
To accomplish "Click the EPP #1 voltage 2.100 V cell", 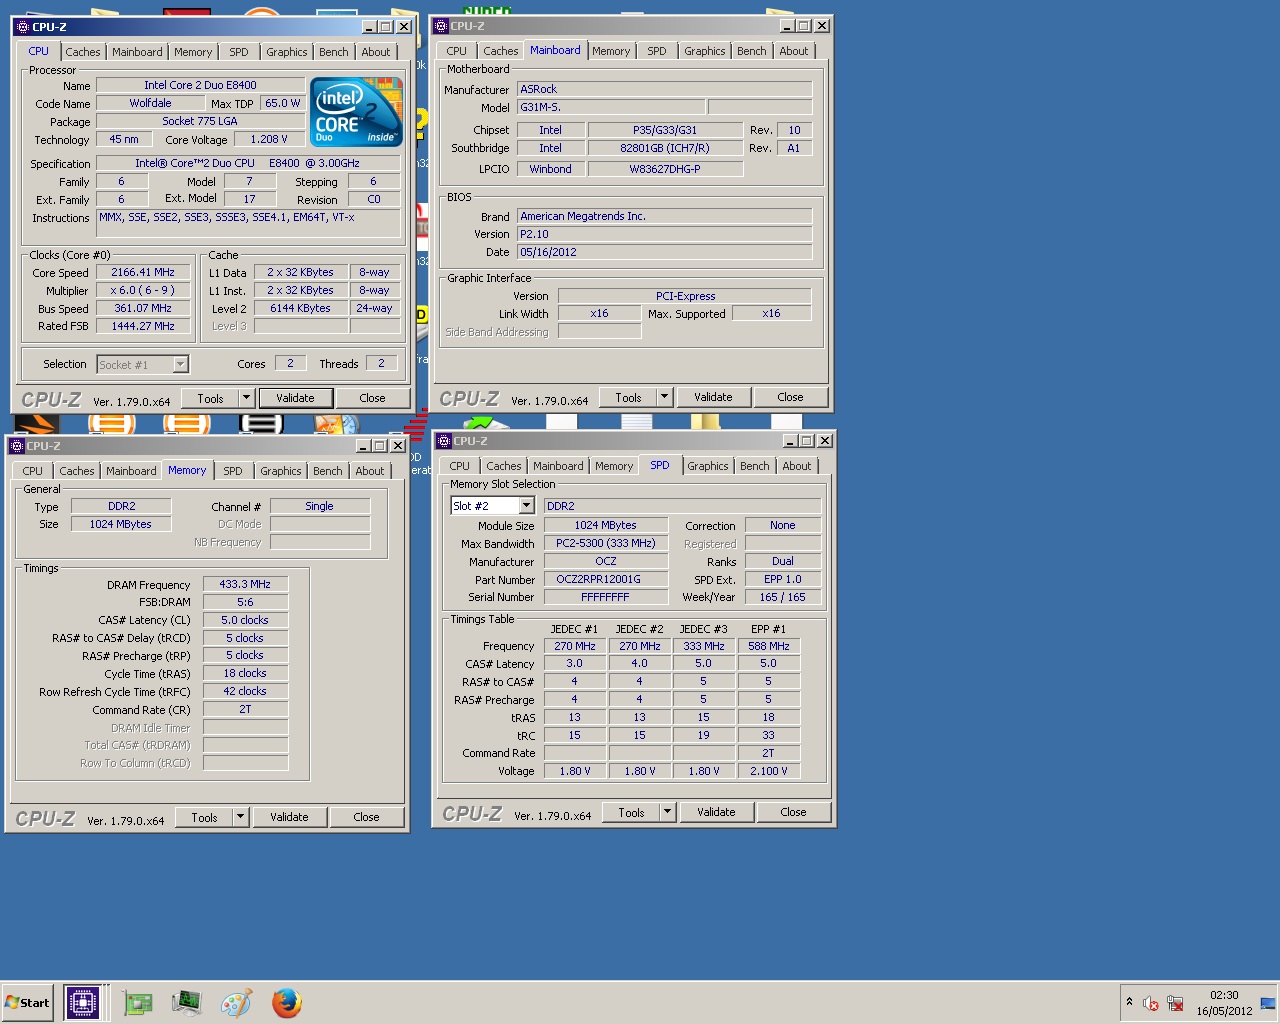I will coord(768,771).
